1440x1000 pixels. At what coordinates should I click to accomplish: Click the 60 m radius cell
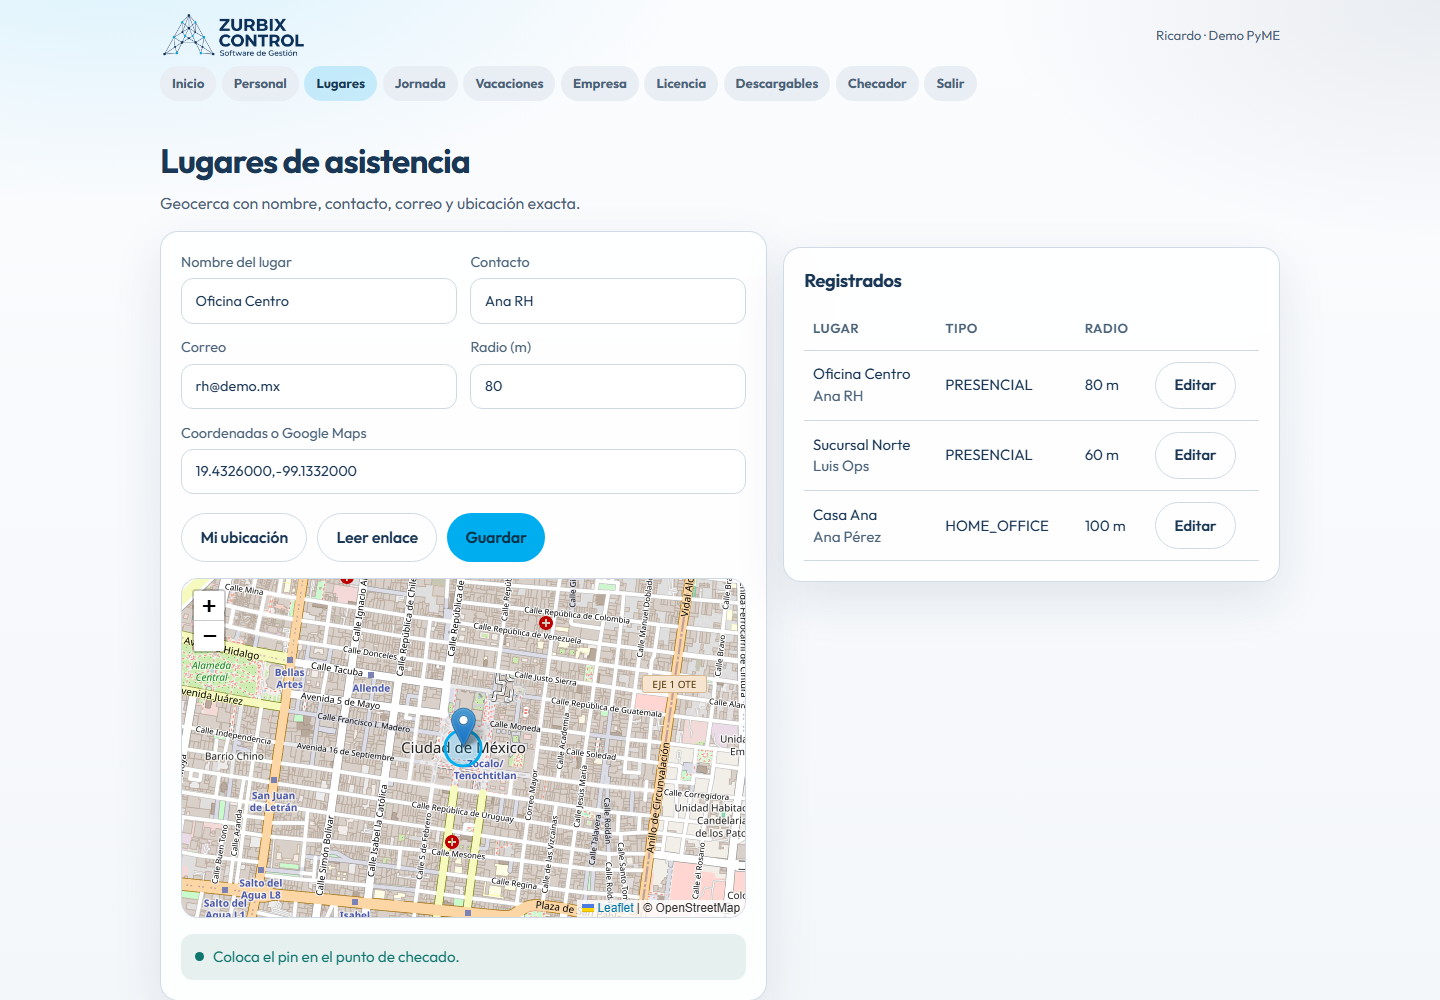pyautogui.click(x=1102, y=455)
